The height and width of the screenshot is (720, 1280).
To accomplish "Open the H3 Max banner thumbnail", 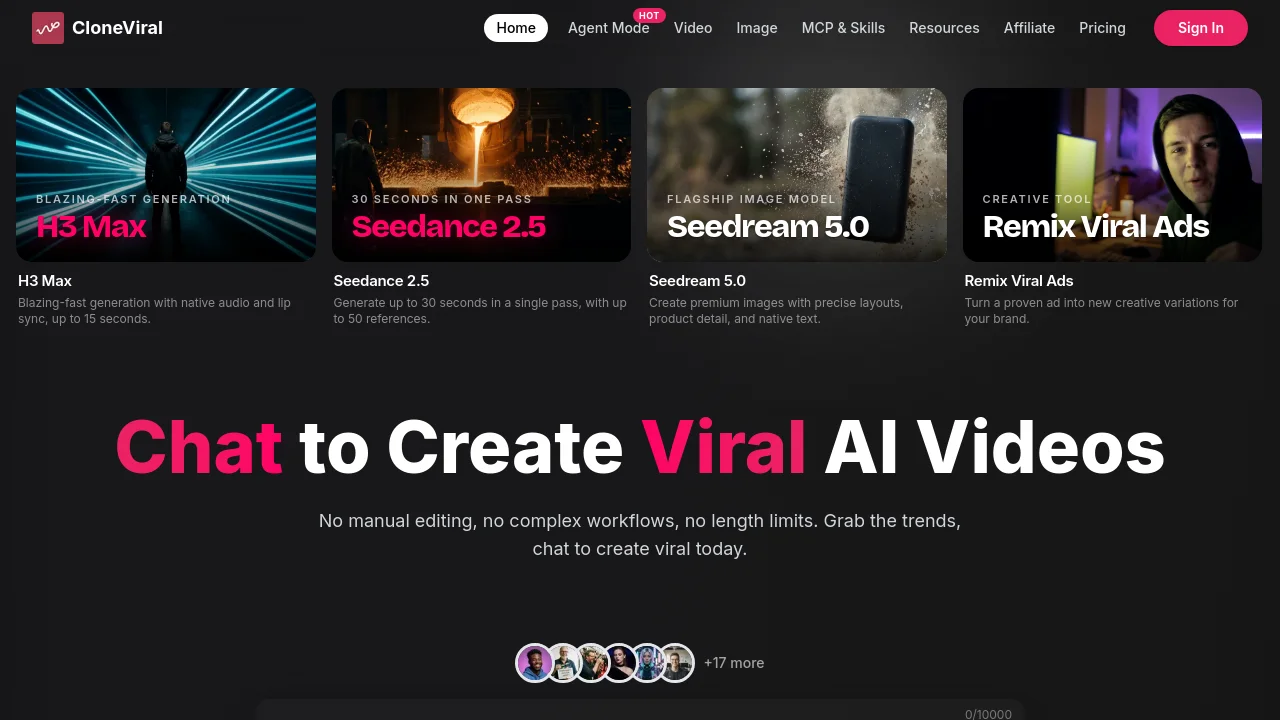I will 166,175.
